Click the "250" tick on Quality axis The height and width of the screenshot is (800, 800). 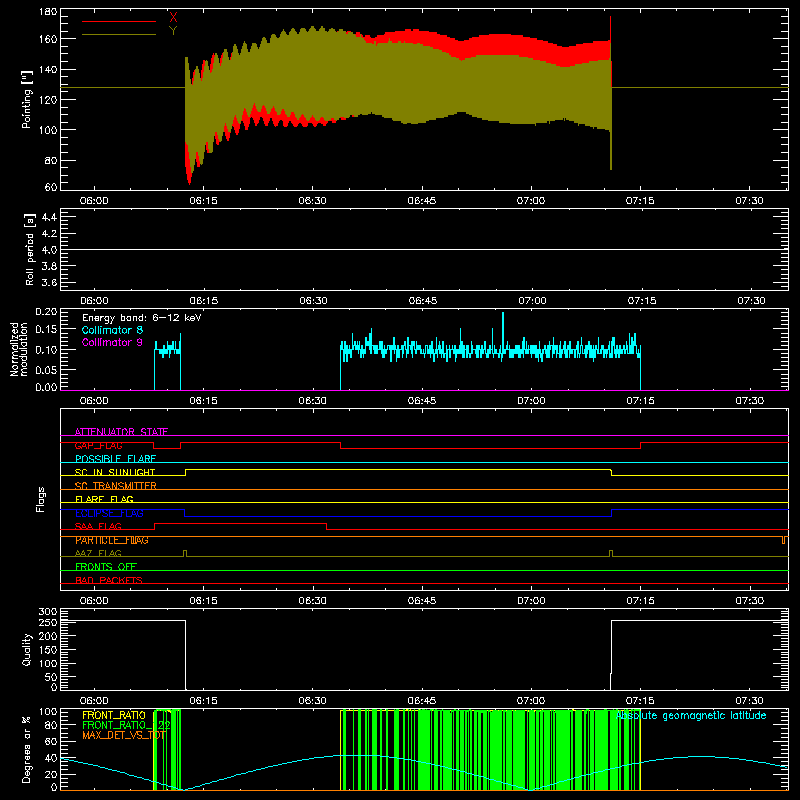(48, 622)
